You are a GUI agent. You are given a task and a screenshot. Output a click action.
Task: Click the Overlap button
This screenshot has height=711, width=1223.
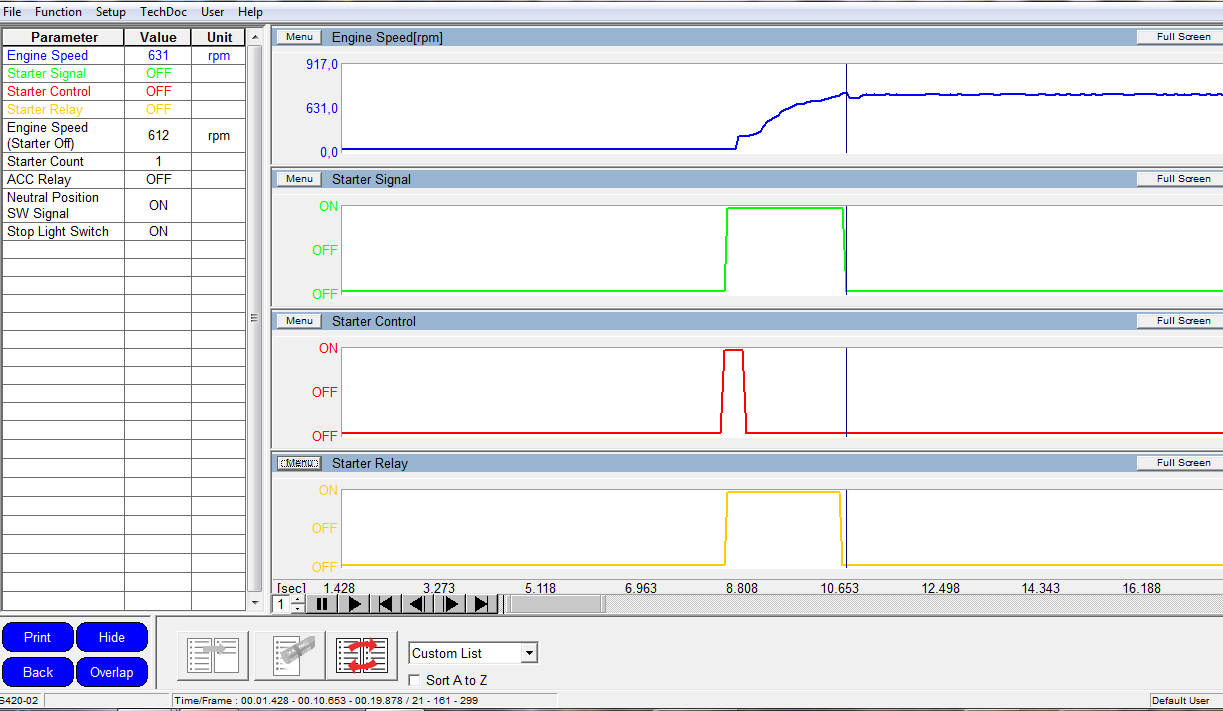coord(112,672)
